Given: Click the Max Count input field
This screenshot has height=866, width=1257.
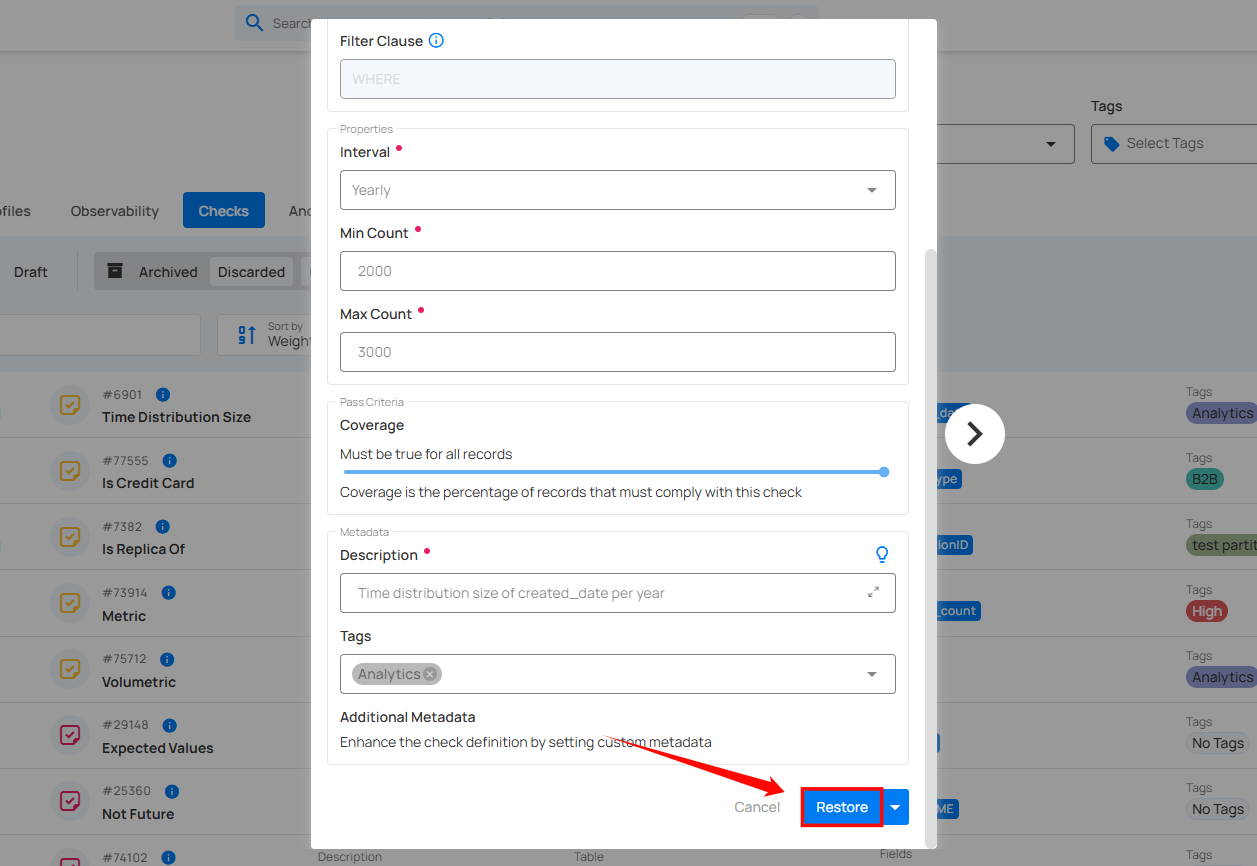Looking at the screenshot, I should [x=618, y=352].
